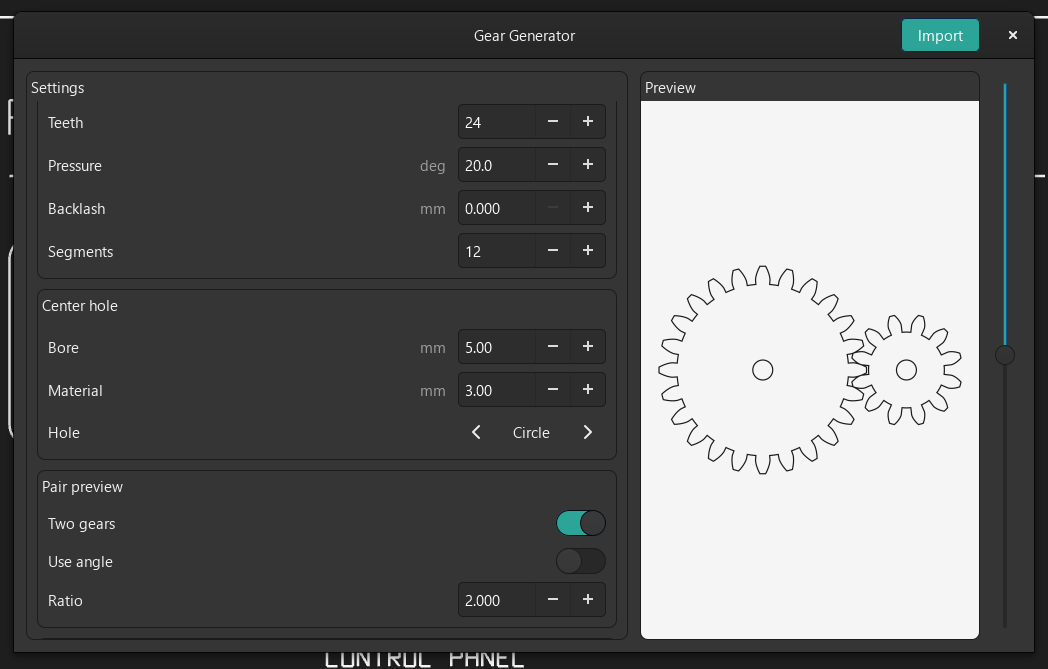Image resolution: width=1048 pixels, height=669 pixels.
Task: Select next Hole shape with right chevron
Action: coord(587,432)
